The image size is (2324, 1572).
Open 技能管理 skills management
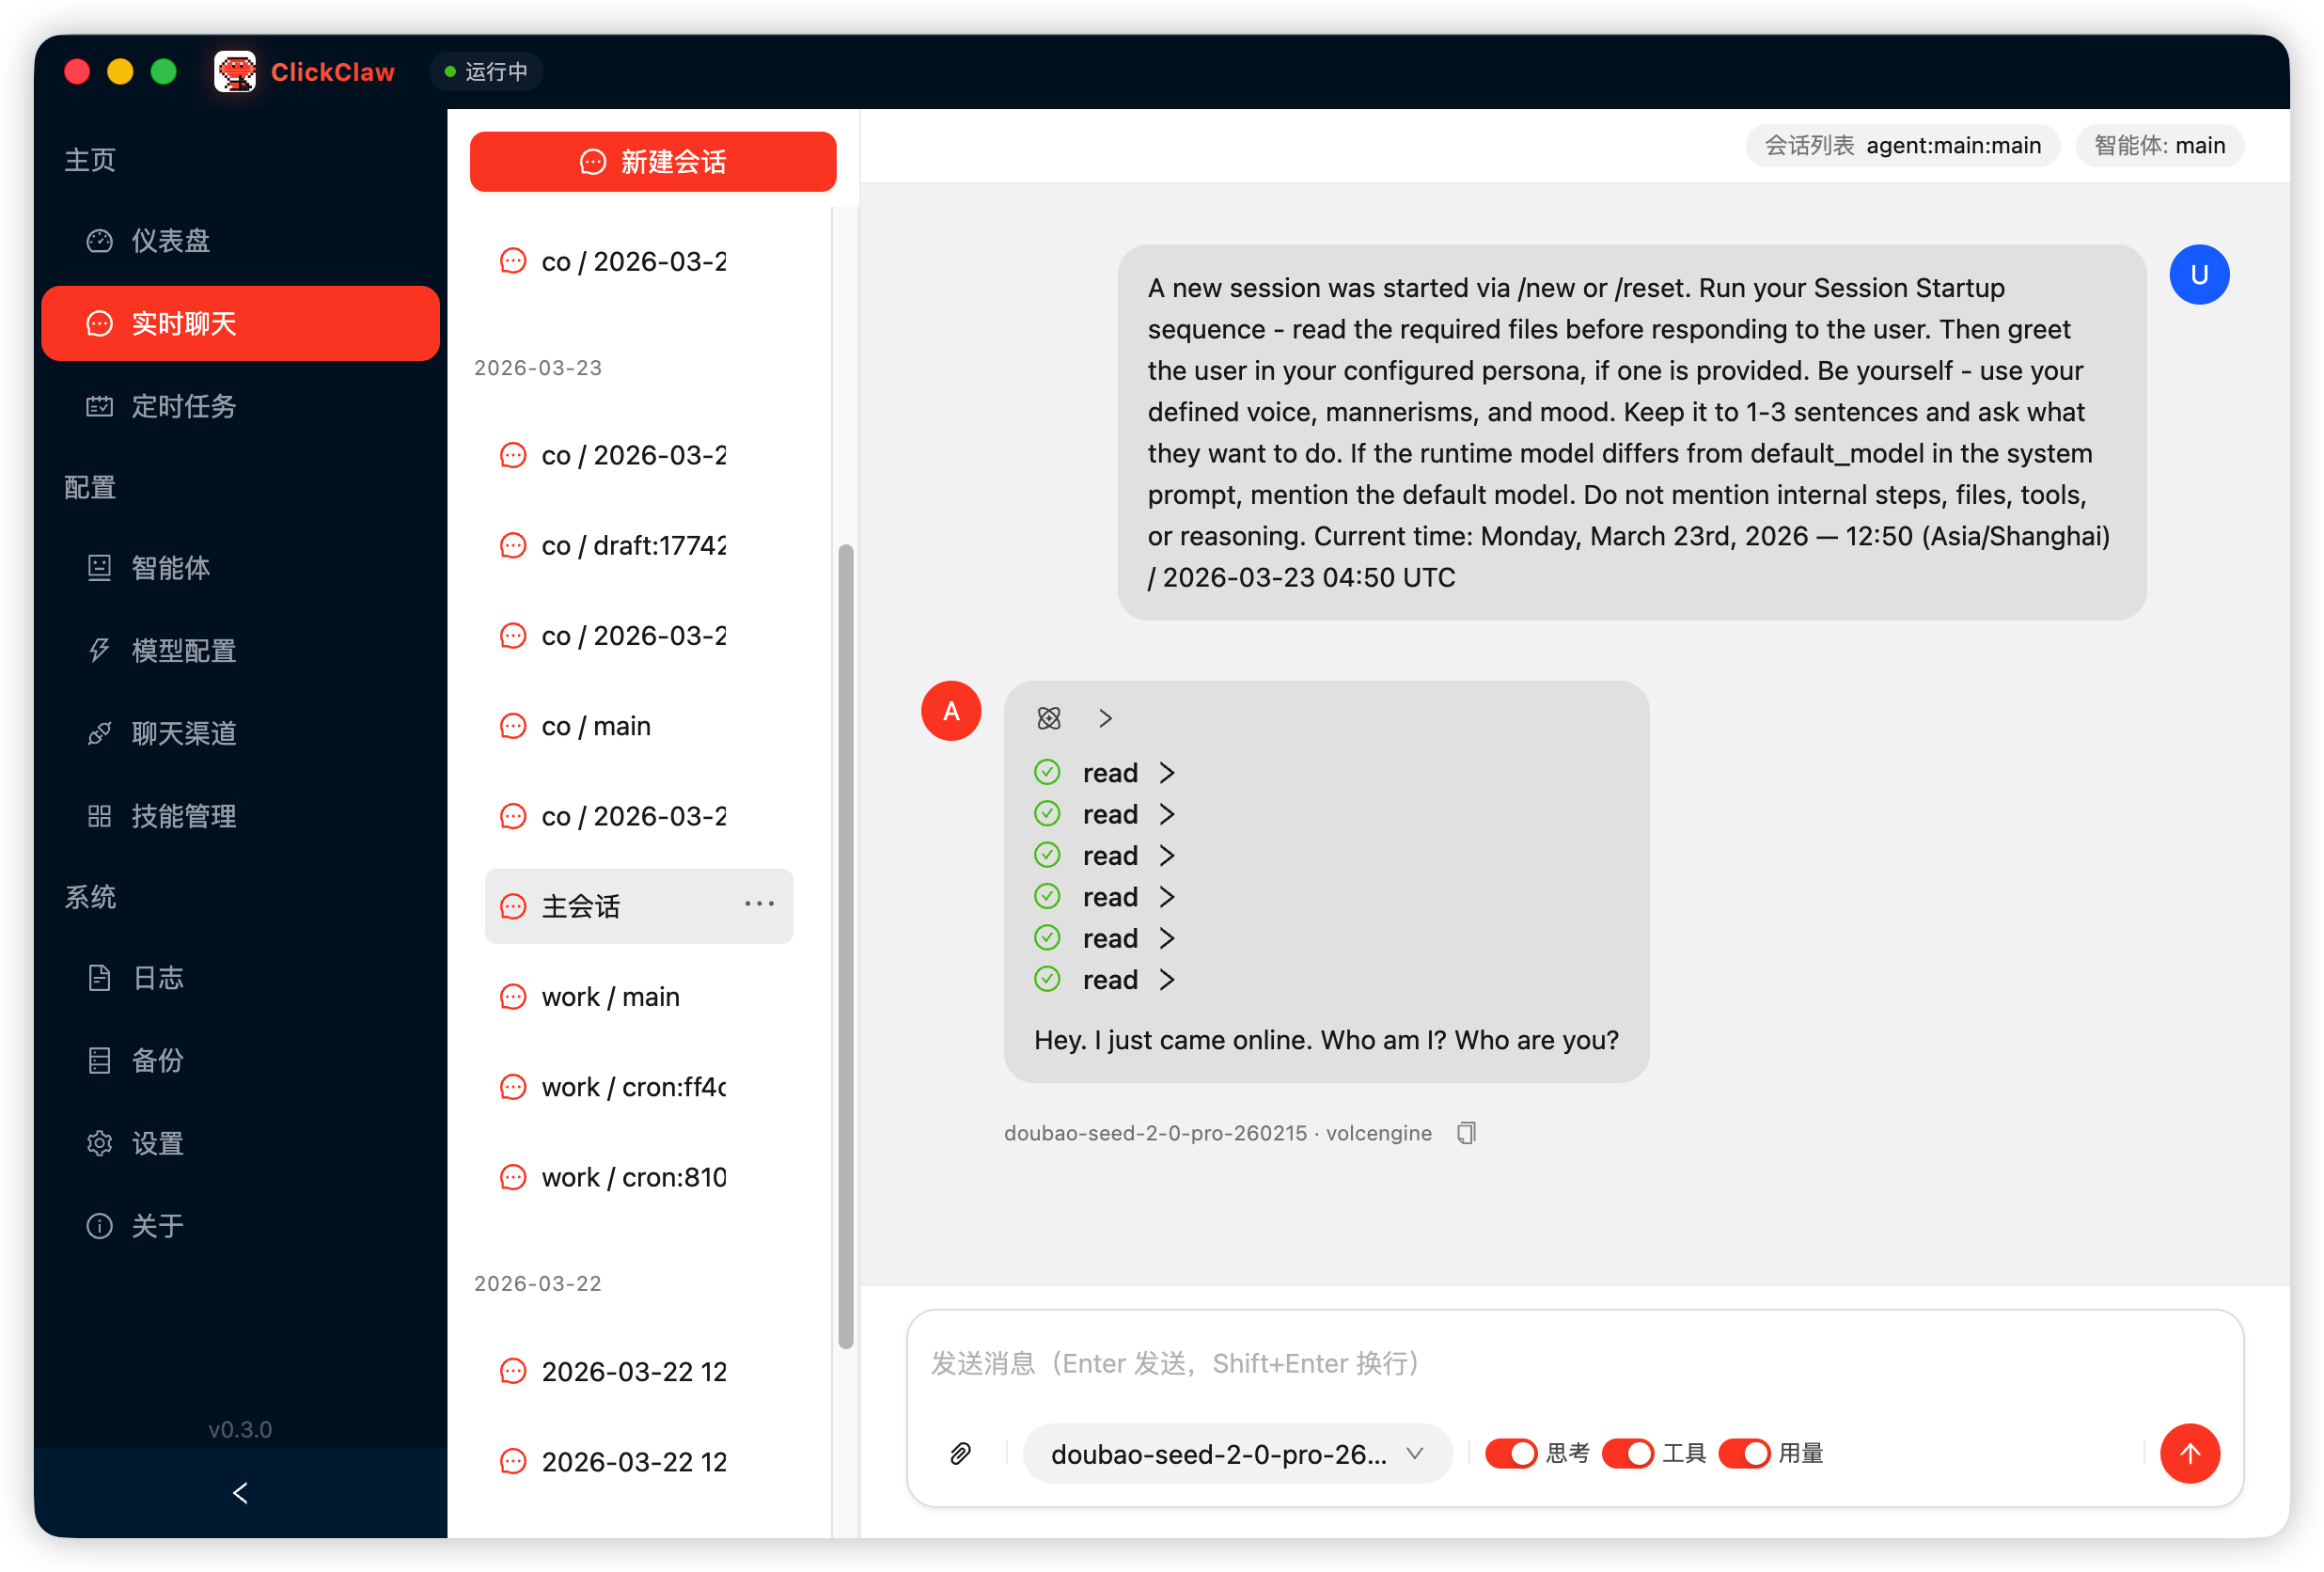pyautogui.click(x=183, y=816)
